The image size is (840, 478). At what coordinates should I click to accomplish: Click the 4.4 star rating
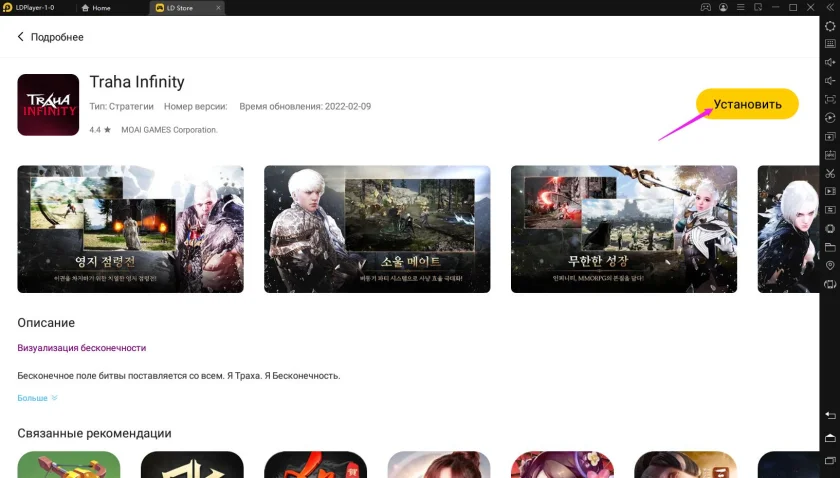(x=100, y=130)
